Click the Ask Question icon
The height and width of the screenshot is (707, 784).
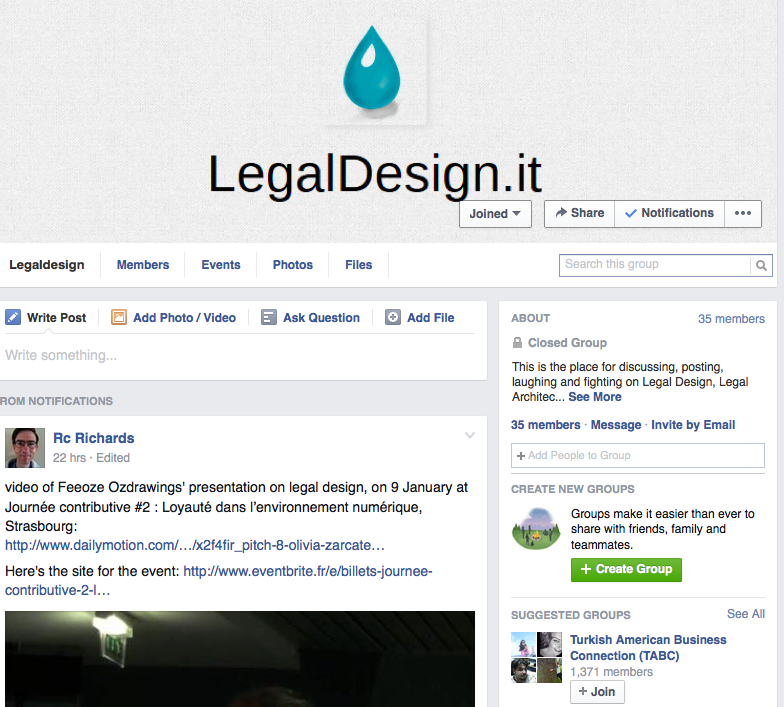[268, 318]
